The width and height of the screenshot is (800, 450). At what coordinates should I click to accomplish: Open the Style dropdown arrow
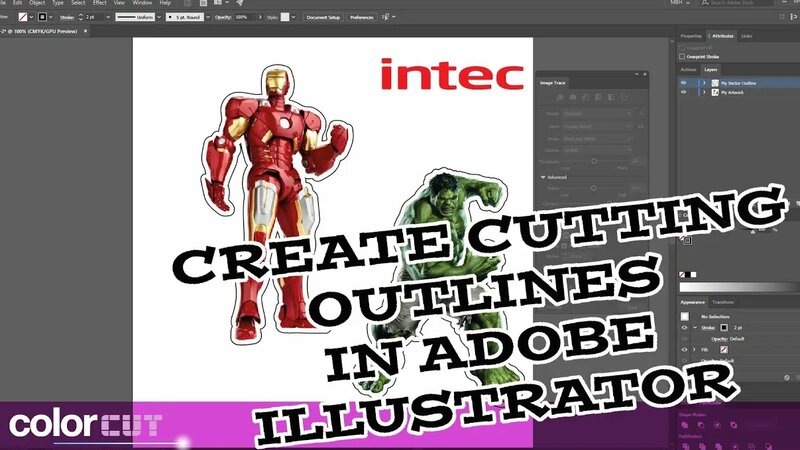pos(293,17)
